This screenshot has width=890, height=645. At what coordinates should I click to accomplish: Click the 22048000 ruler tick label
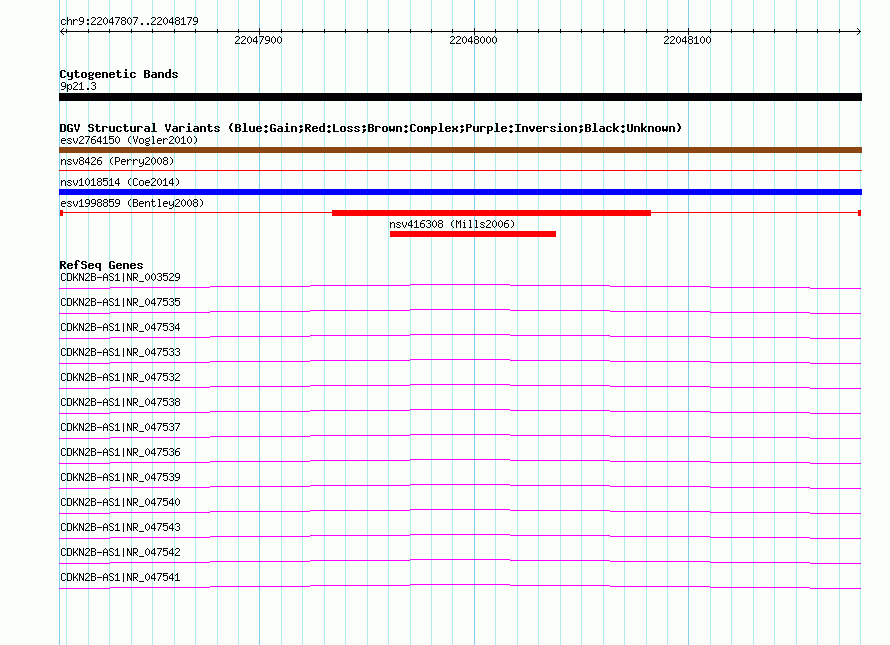[473, 40]
